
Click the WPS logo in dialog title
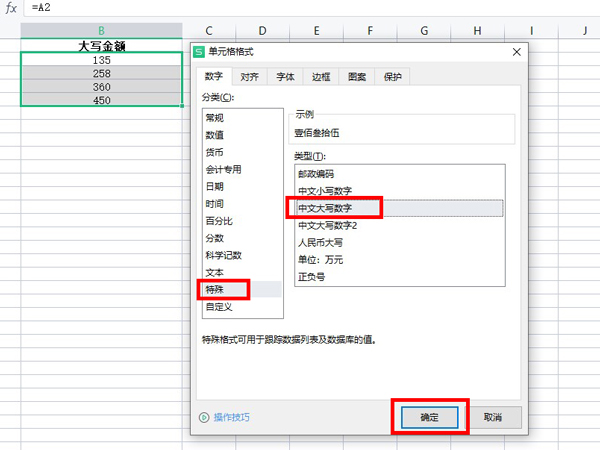tap(199, 52)
